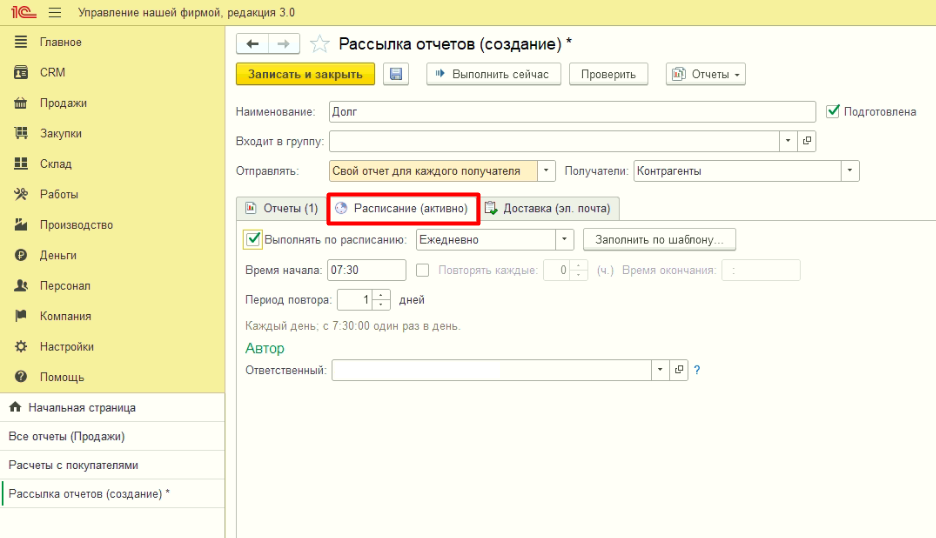Switch to Расчеты с покупателями page
Viewport: 936px width, 538px height.
(x=112, y=465)
